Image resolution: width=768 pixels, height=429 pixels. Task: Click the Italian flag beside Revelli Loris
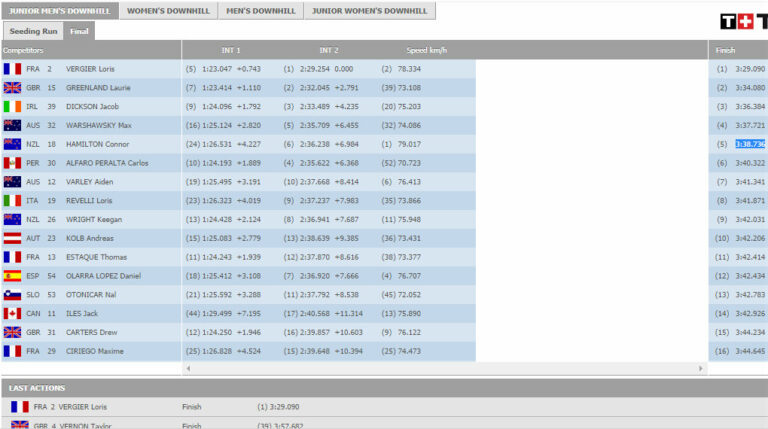[x=12, y=200]
